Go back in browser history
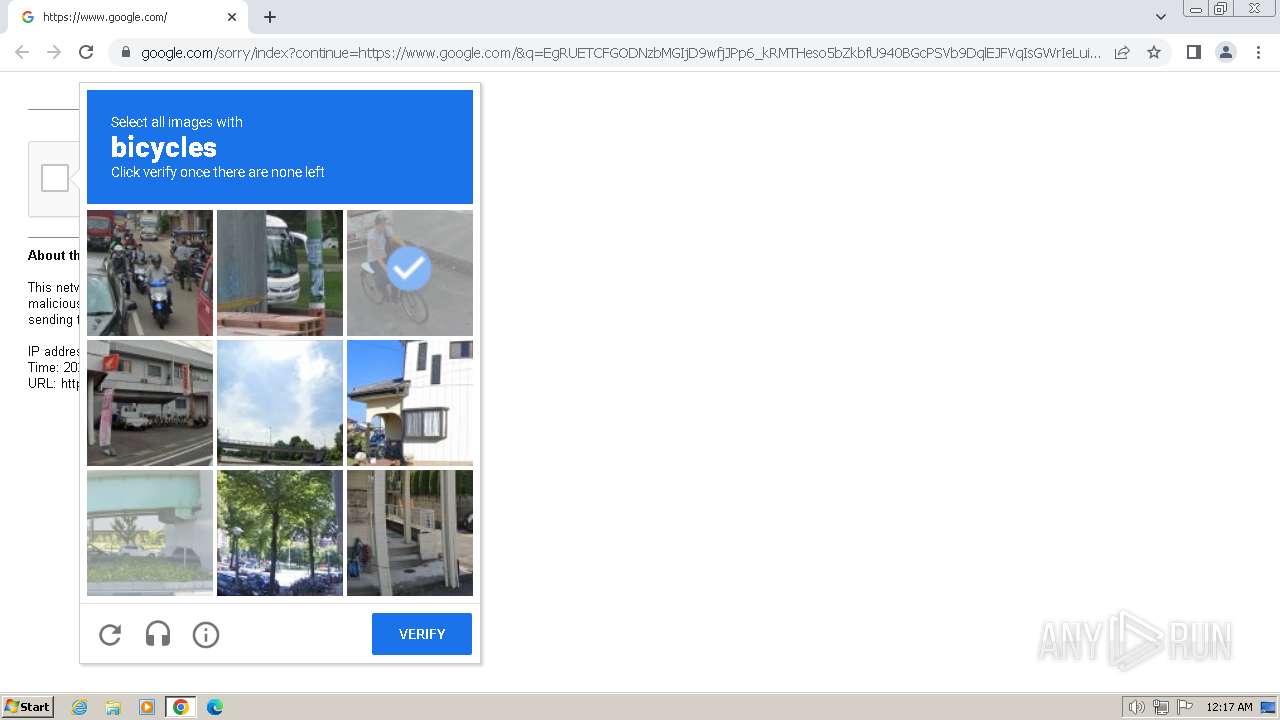 22,52
